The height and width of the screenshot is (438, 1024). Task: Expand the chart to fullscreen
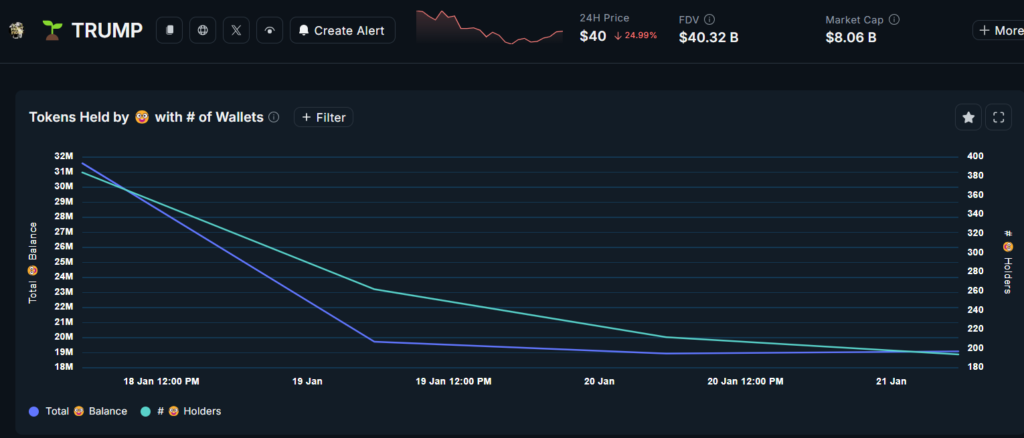[998, 118]
